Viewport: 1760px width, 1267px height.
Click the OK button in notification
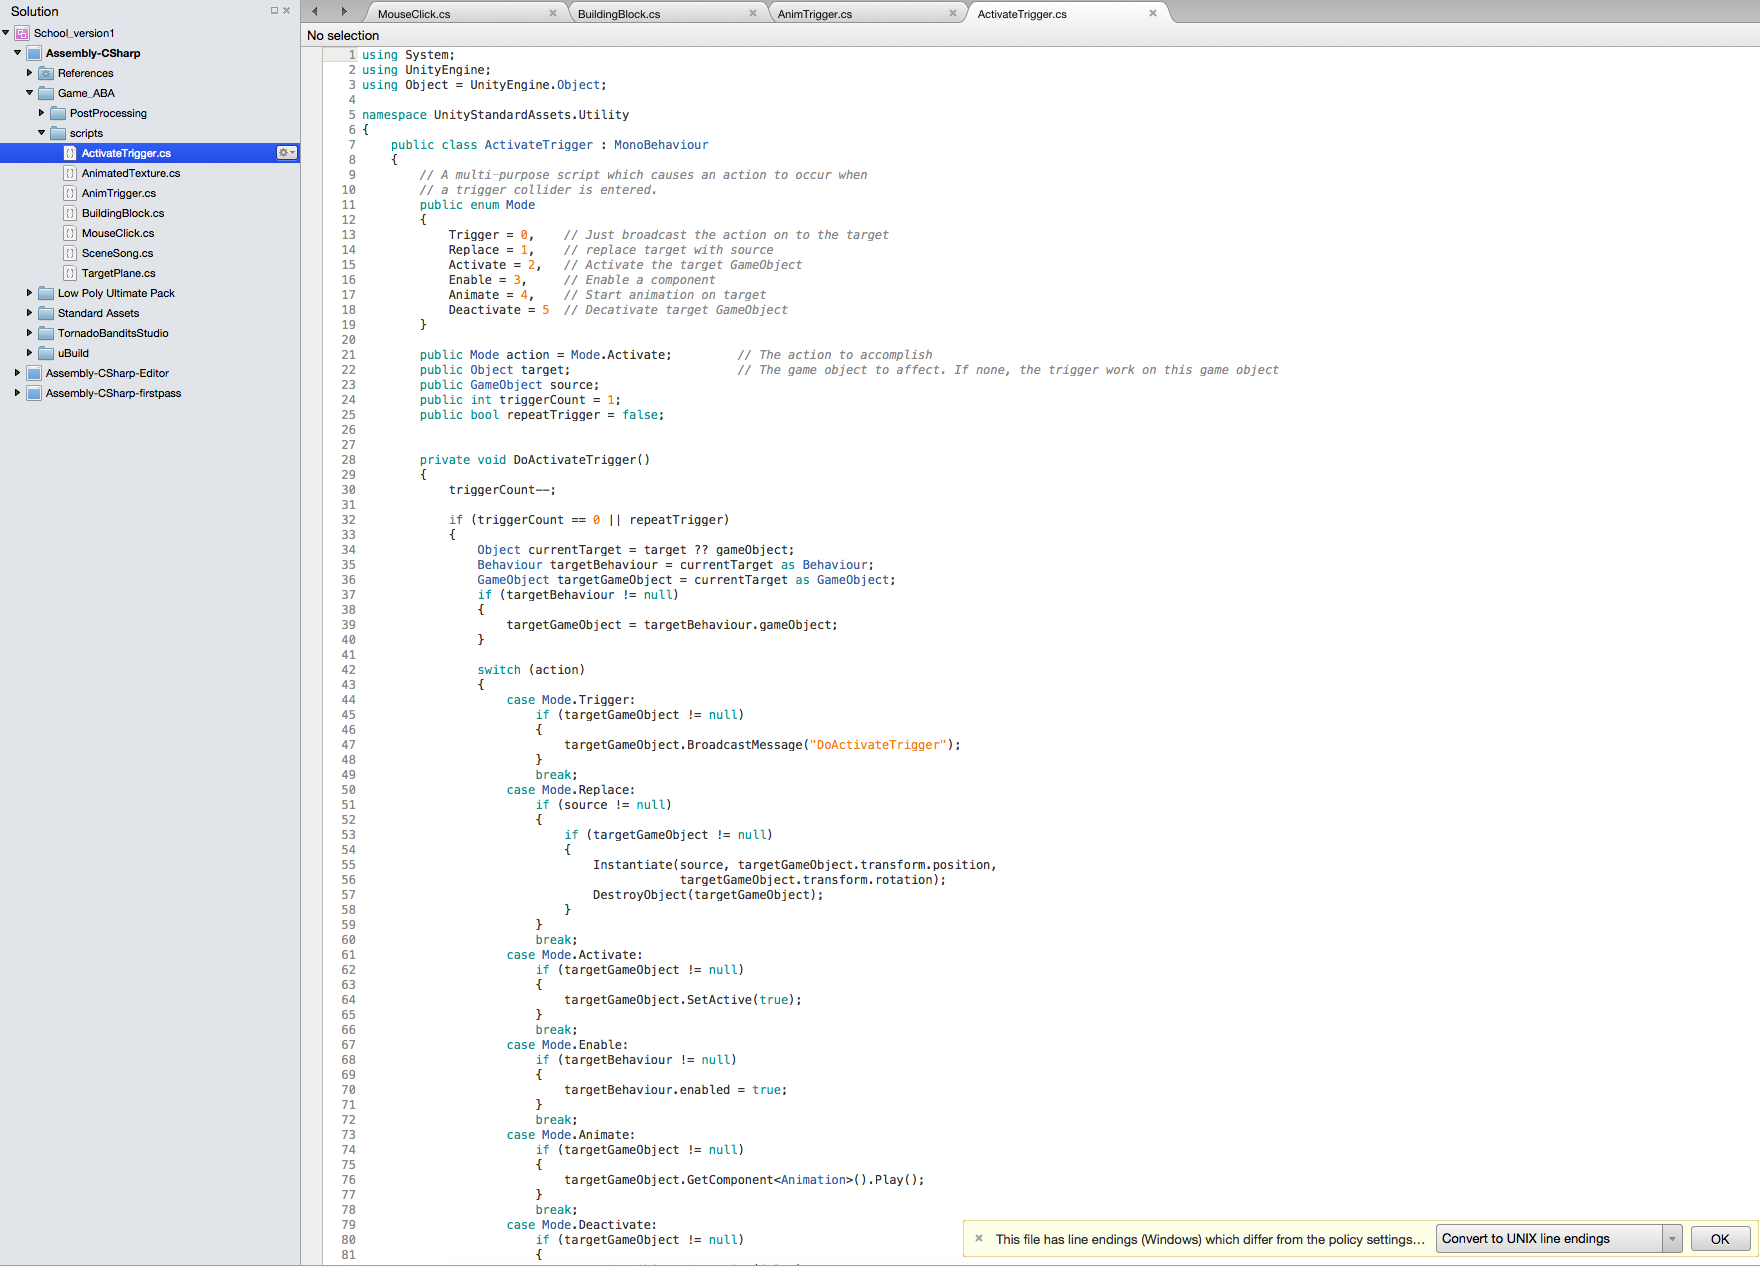coord(1720,1238)
